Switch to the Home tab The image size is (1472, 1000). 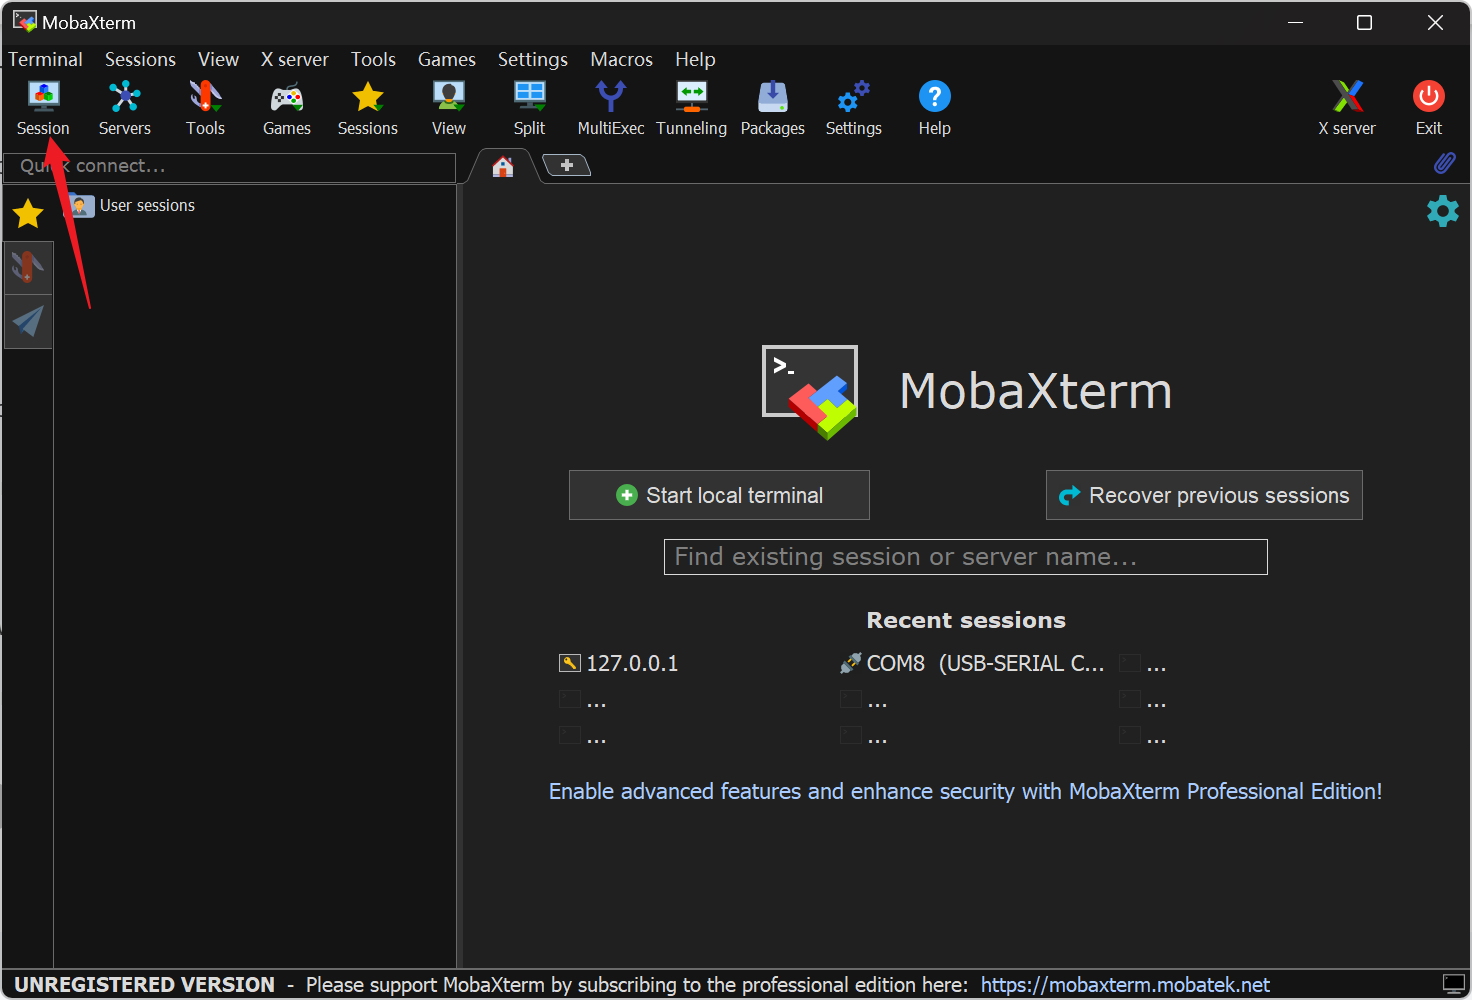click(x=503, y=166)
